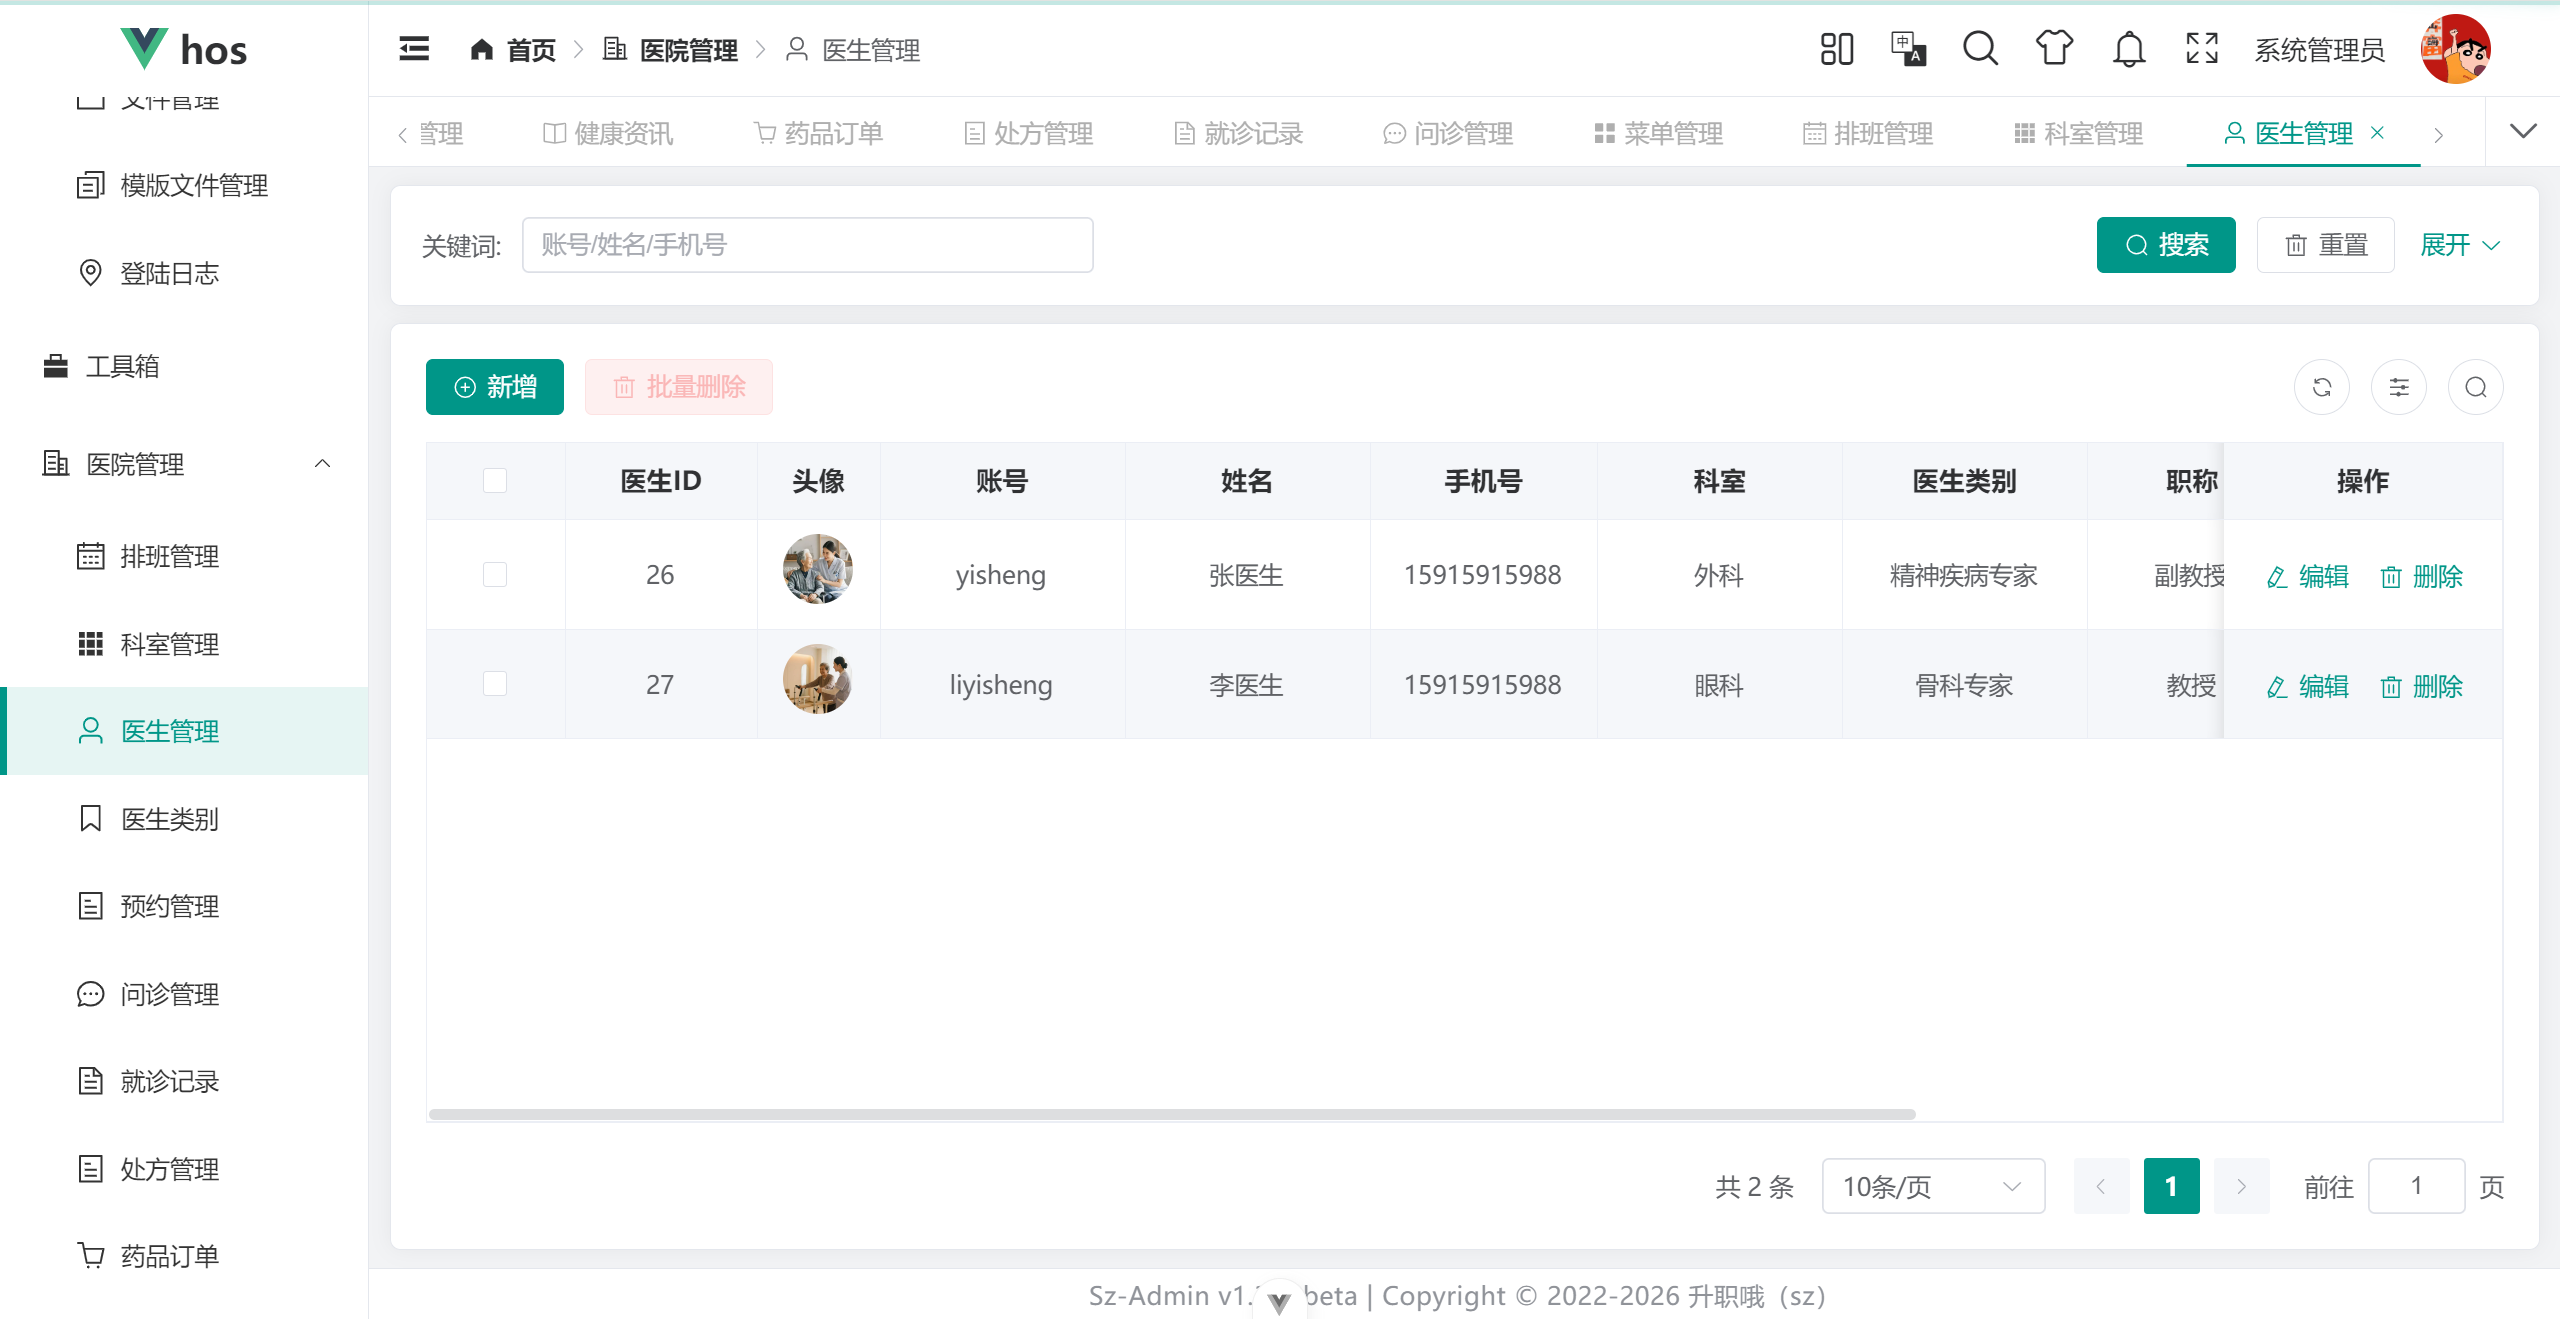Refresh the doctor table

click(x=2322, y=387)
